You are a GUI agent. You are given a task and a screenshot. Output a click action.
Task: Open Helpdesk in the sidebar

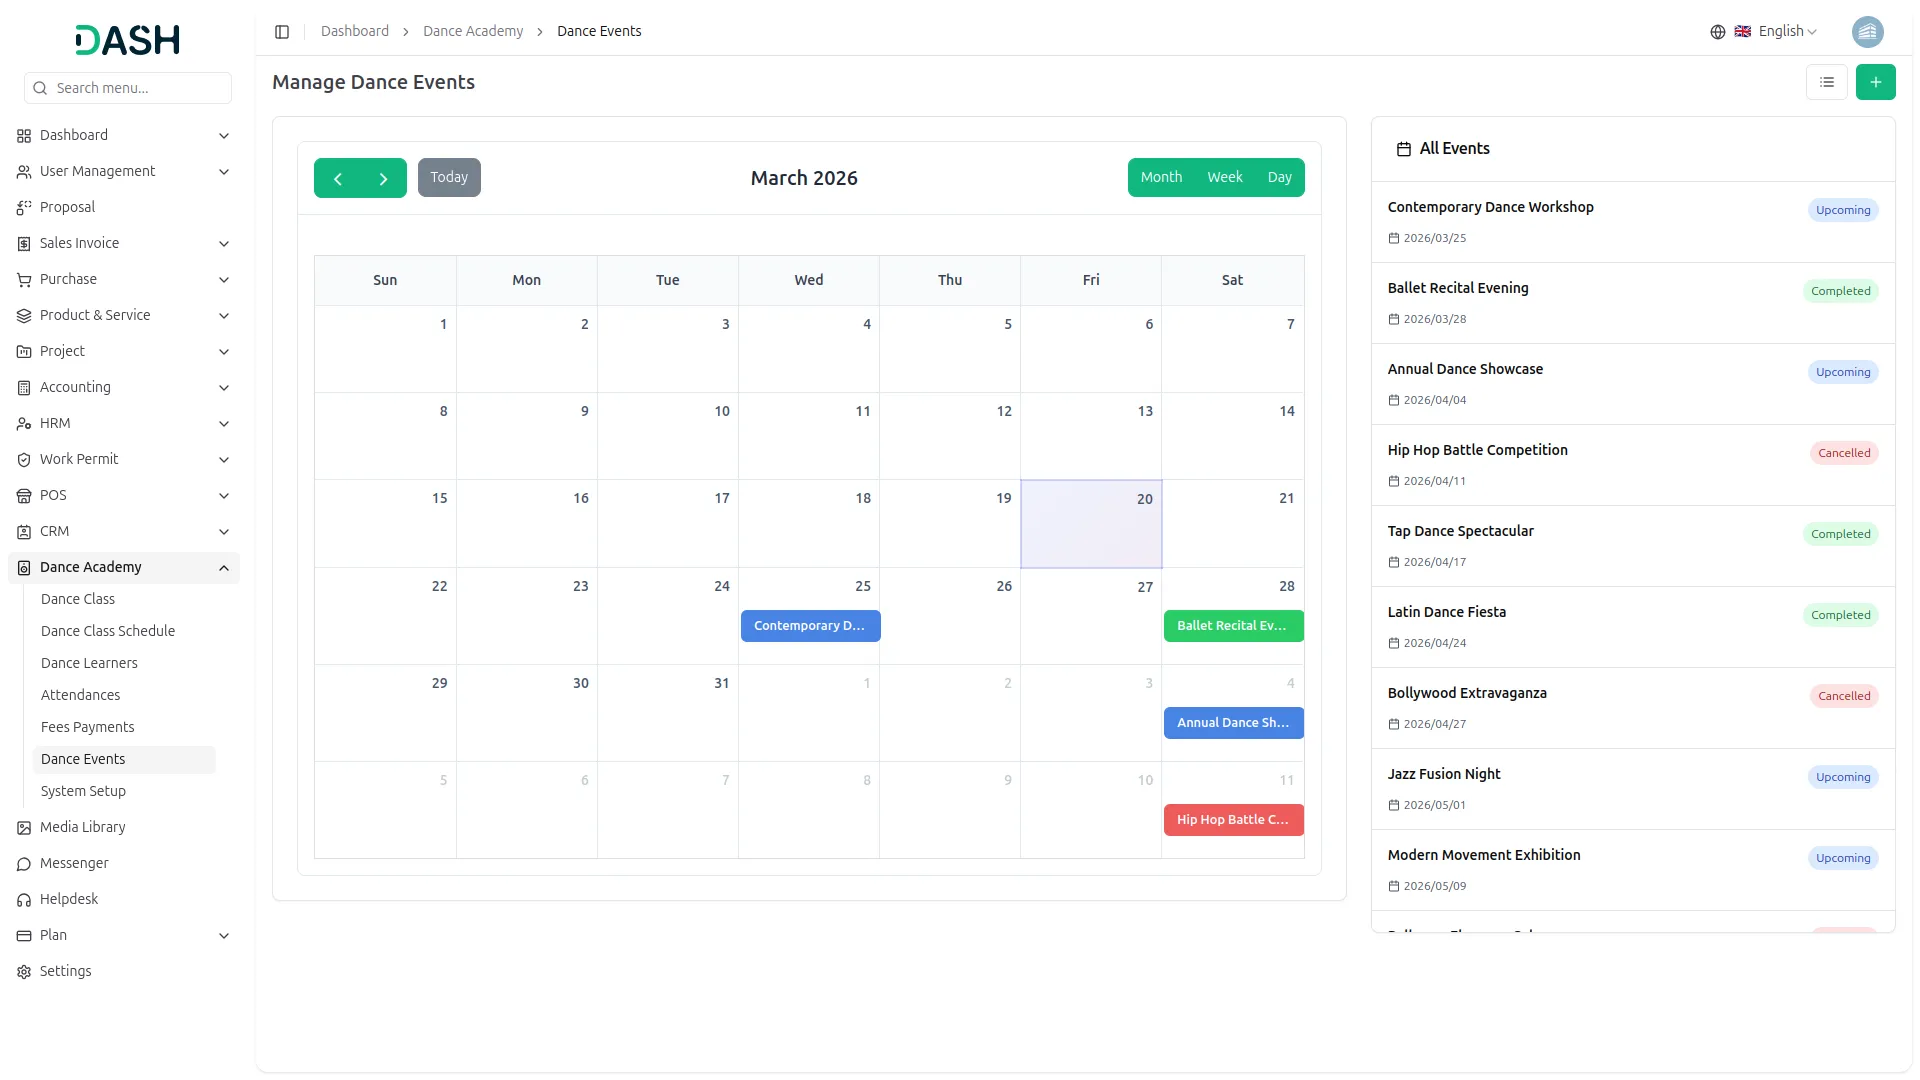pyautogui.click(x=69, y=899)
